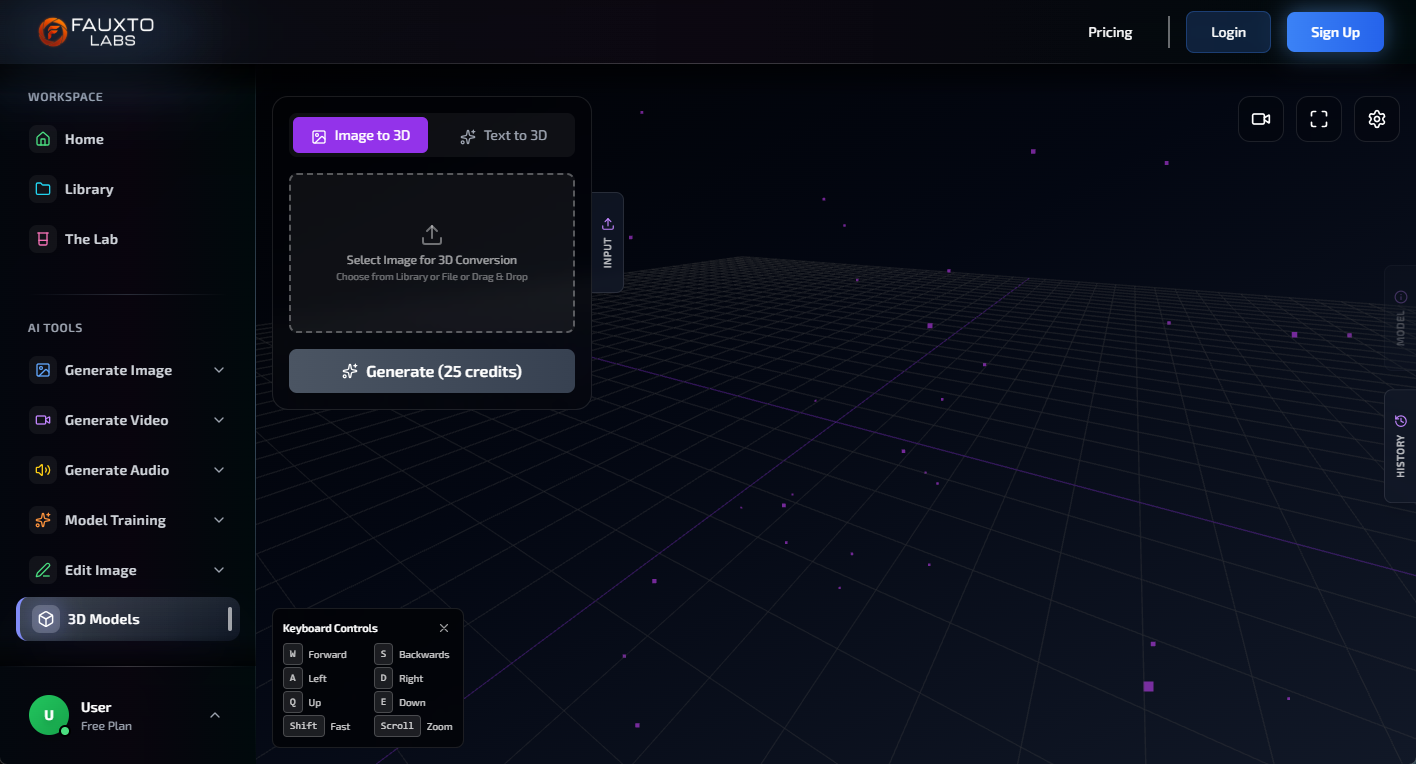Click the Generate Image icon
Viewport: 1416px width, 764px height.
pyautogui.click(x=43, y=370)
